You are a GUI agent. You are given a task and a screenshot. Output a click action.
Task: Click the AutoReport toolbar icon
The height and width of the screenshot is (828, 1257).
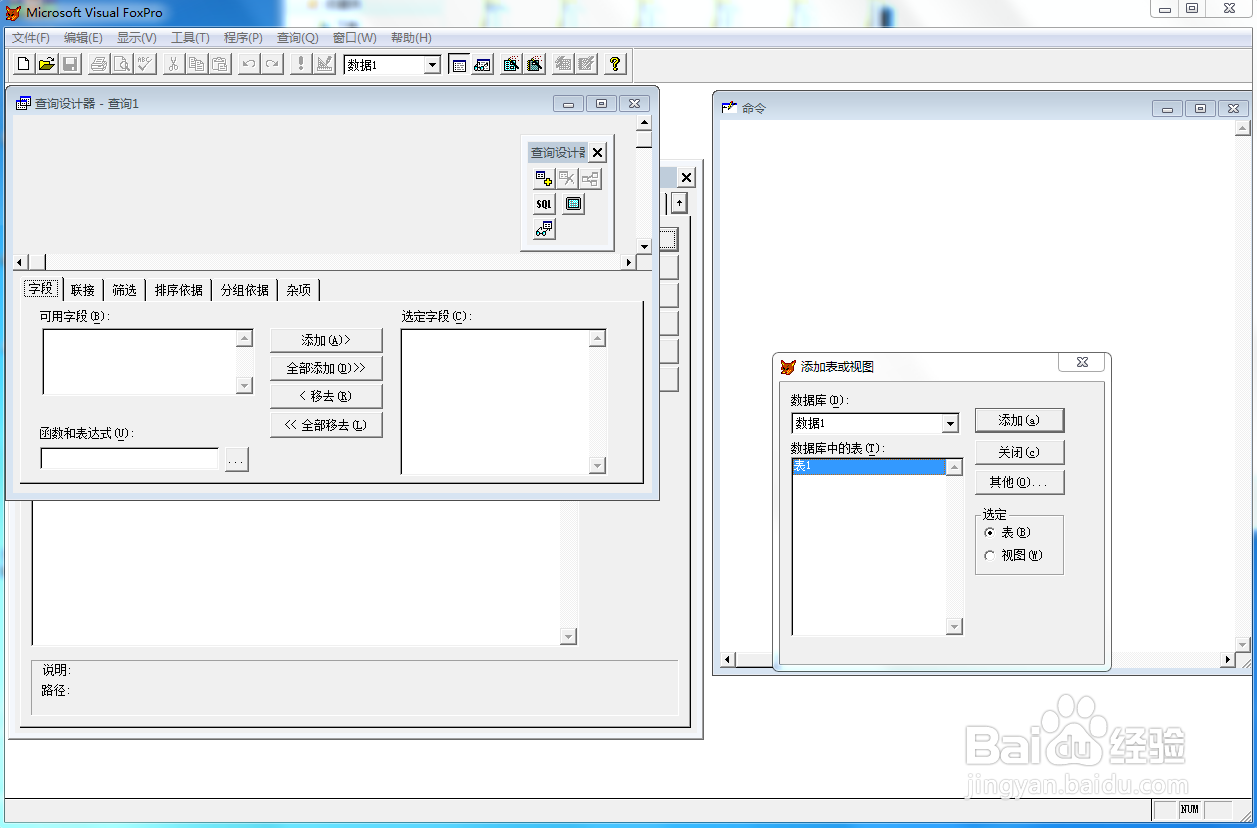587,65
